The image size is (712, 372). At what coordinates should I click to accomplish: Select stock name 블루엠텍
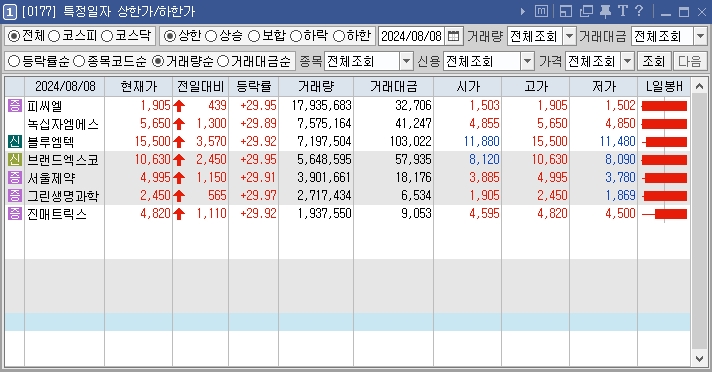click(x=50, y=142)
